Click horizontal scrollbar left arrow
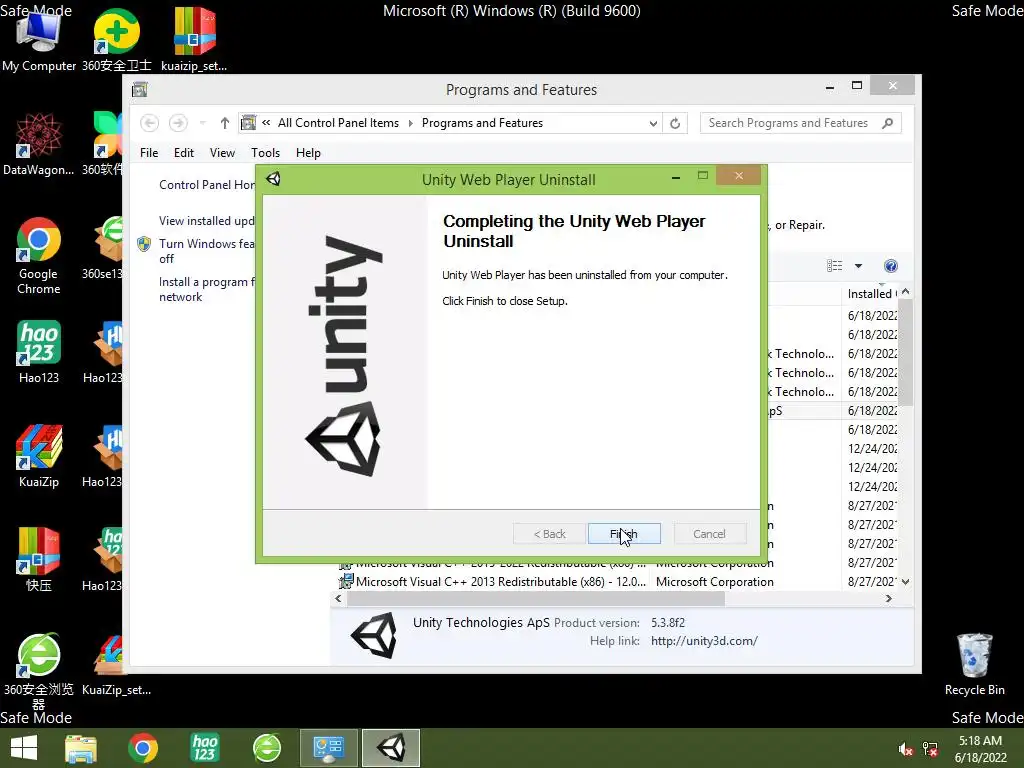The image size is (1024, 768). pyautogui.click(x=338, y=598)
